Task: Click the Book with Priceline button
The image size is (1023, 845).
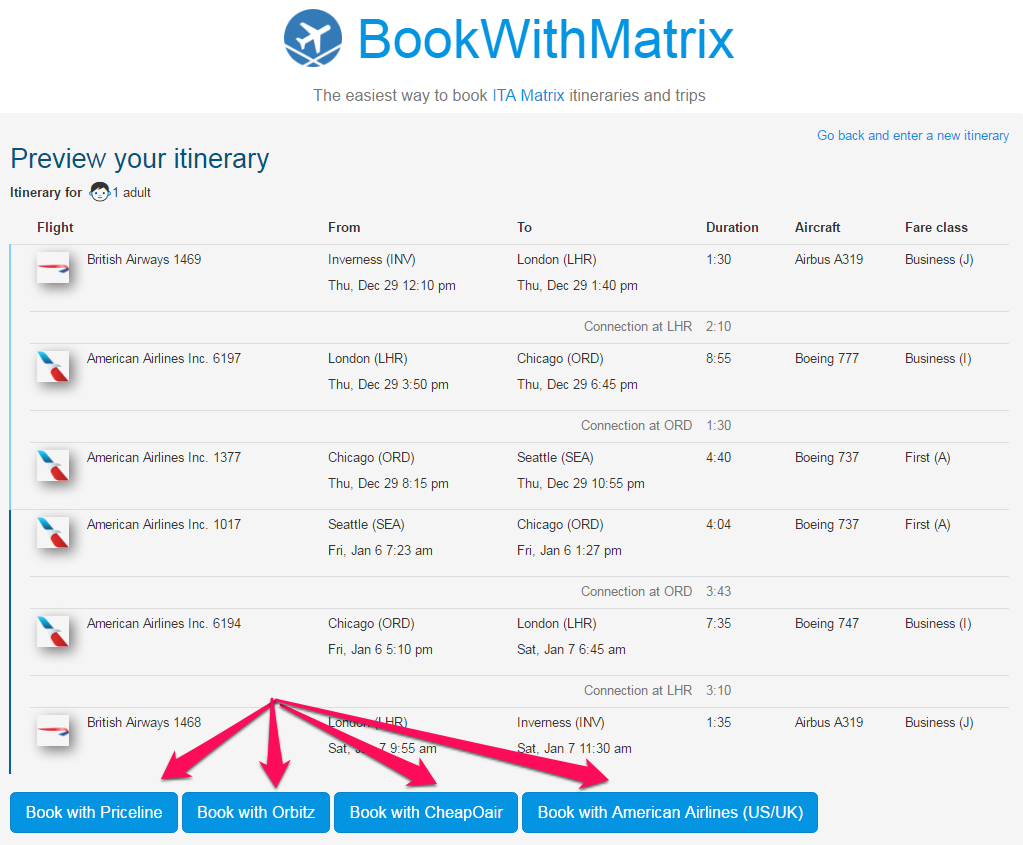Action: tap(94, 812)
